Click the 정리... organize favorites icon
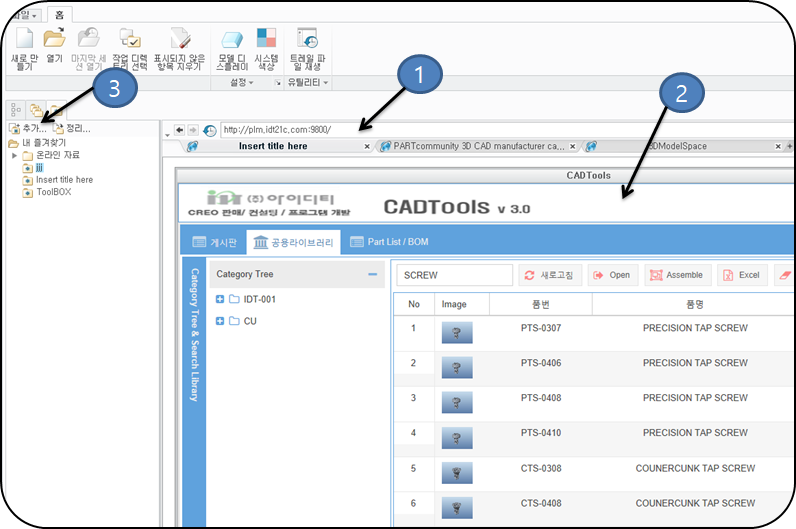The image size is (796, 529). (x=58, y=129)
